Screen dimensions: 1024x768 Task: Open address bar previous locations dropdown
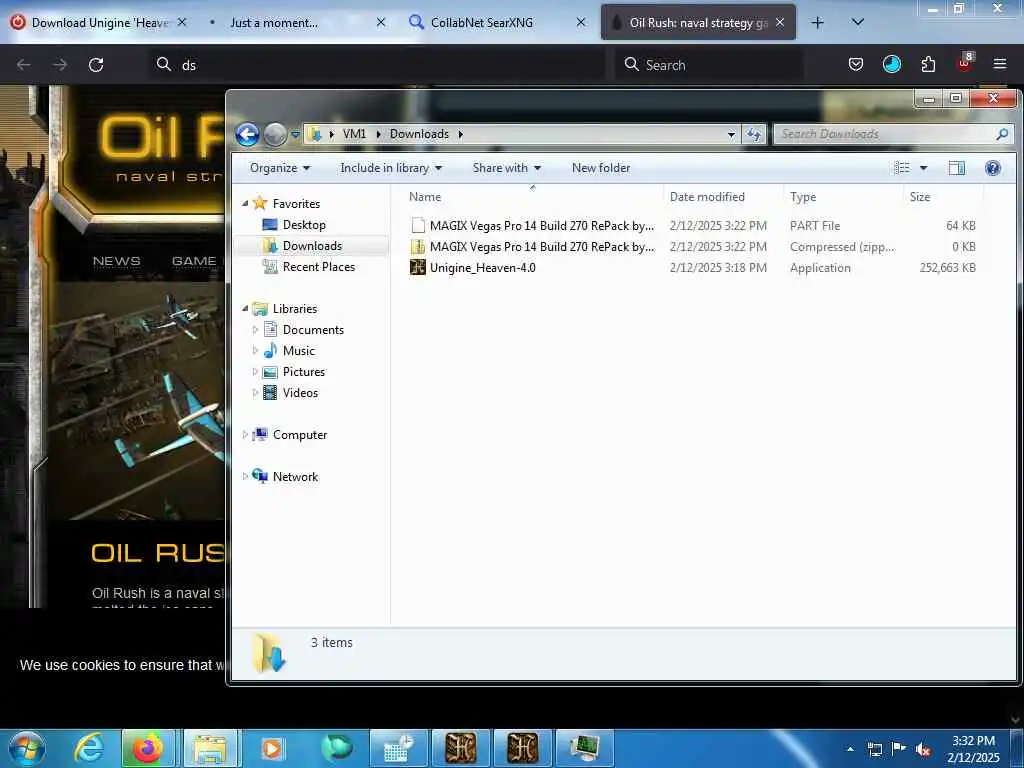pyautogui.click(x=731, y=135)
